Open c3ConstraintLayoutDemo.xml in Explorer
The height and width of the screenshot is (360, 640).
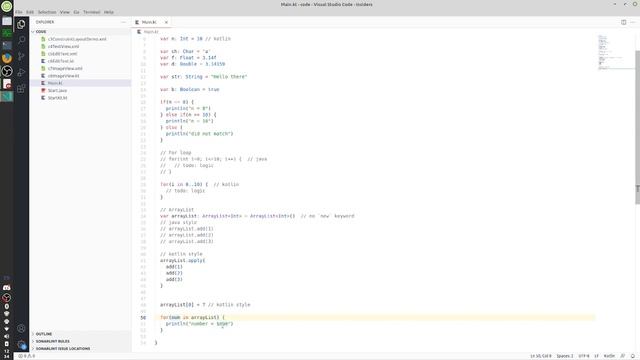[x=80, y=39]
